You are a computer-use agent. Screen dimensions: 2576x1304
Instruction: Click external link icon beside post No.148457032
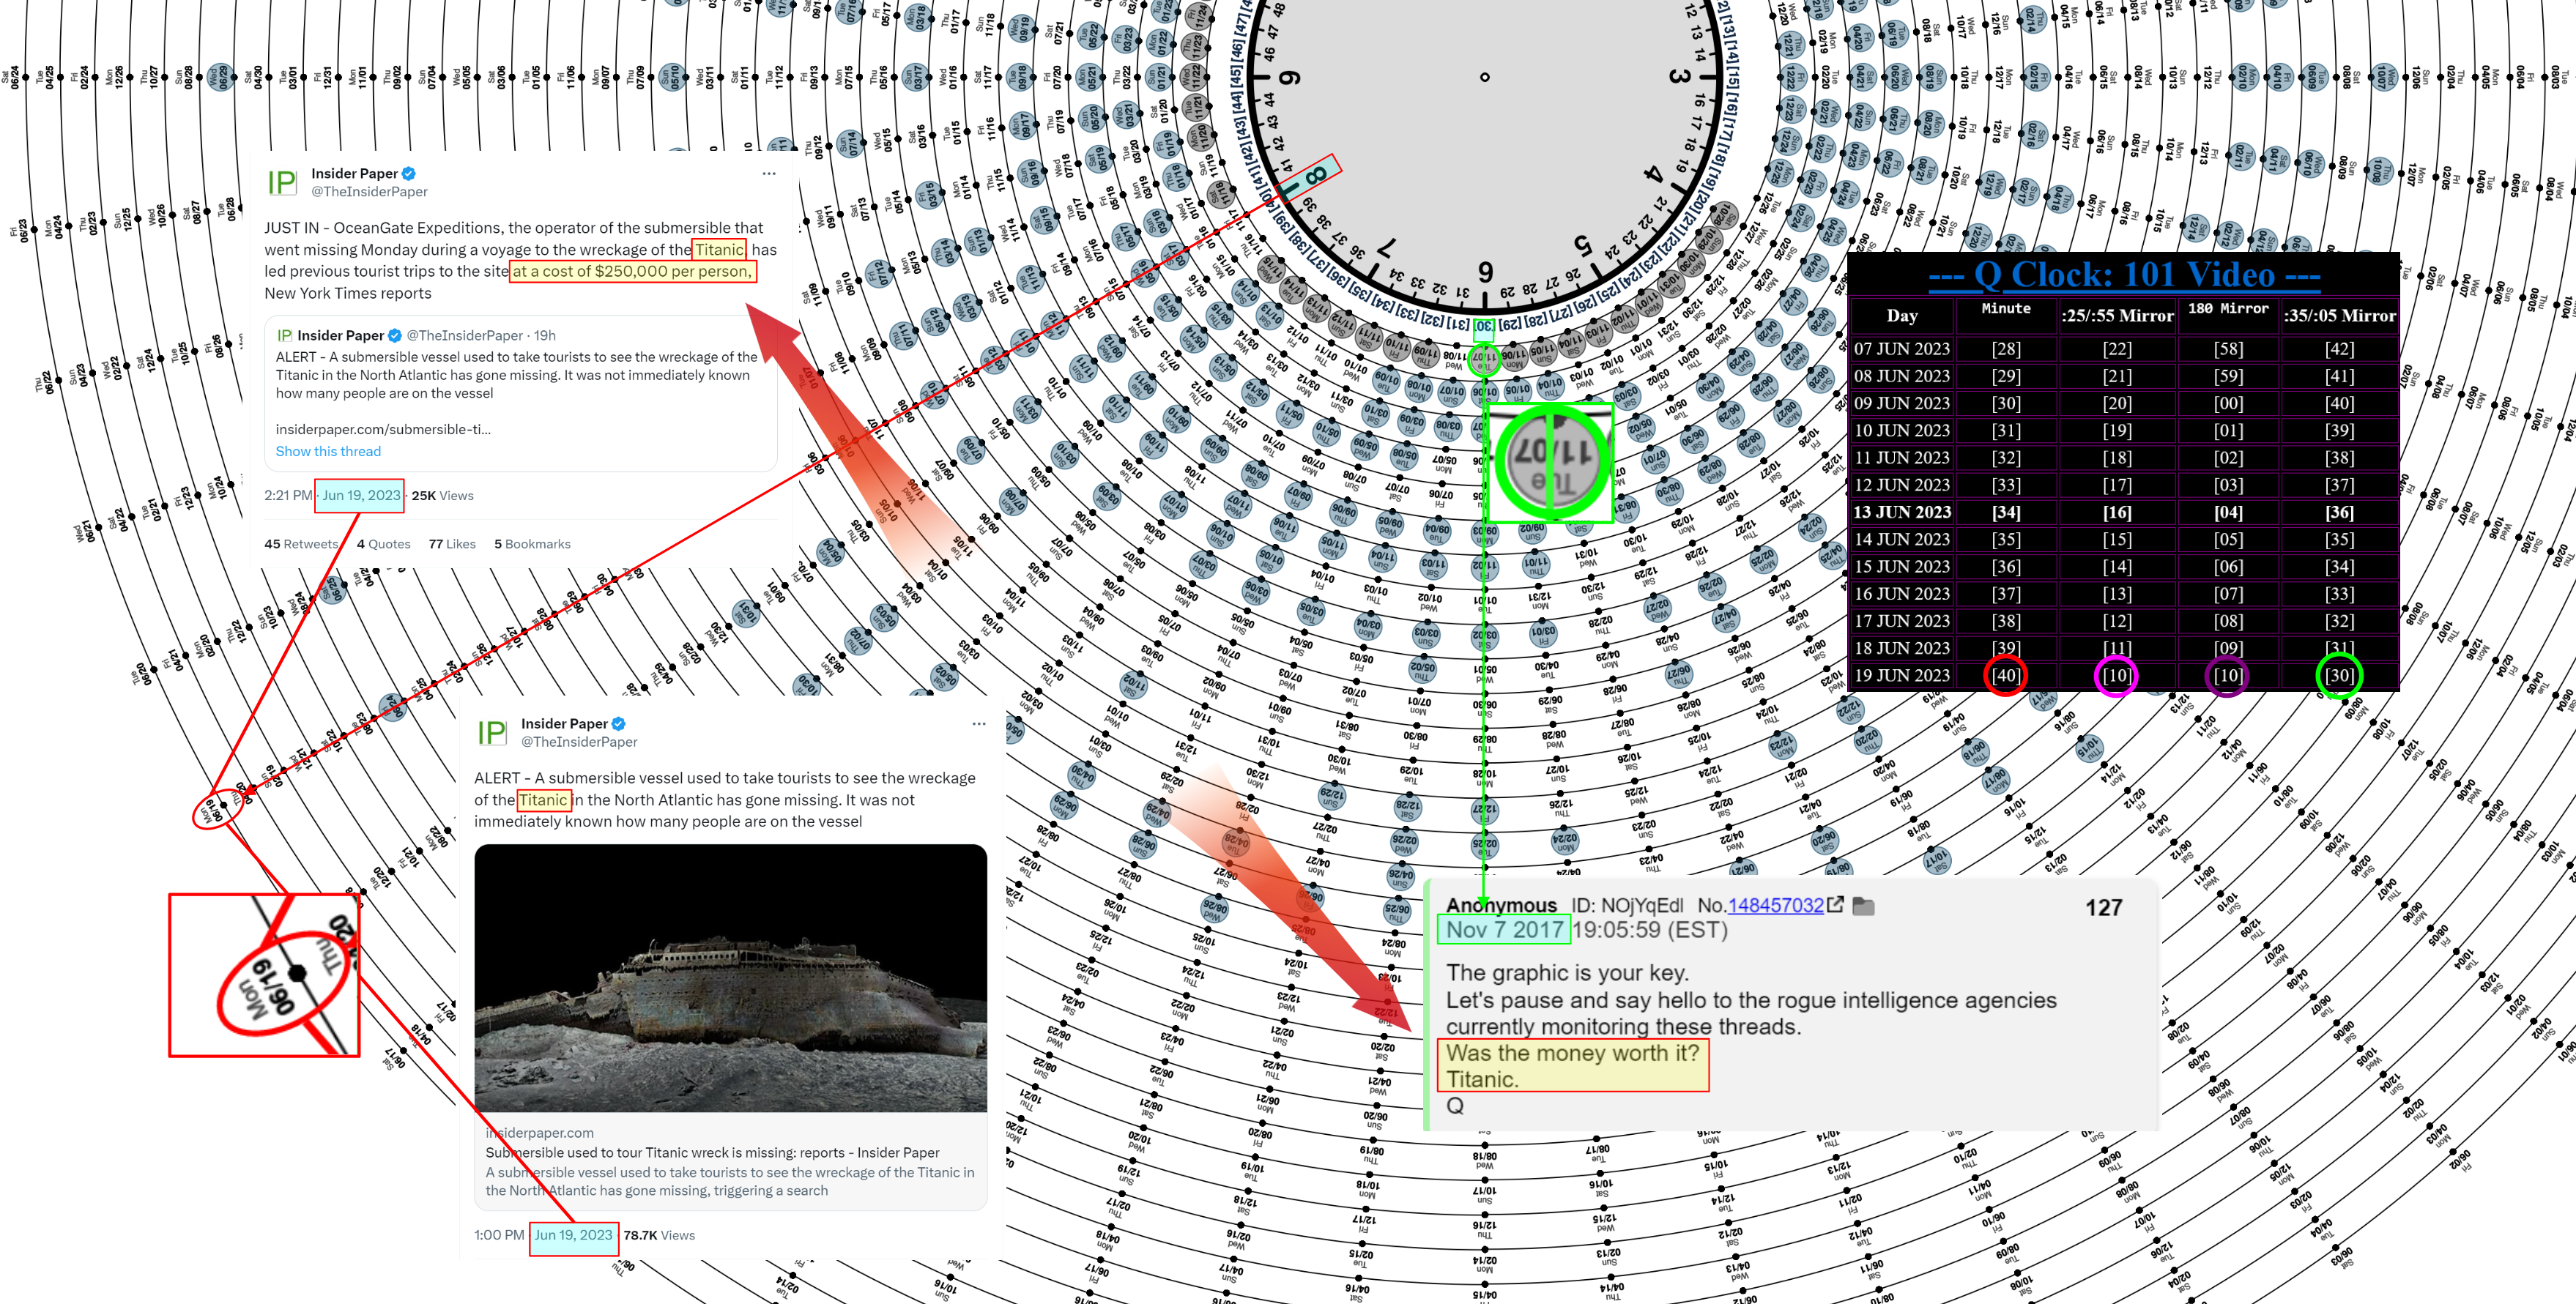1835,904
